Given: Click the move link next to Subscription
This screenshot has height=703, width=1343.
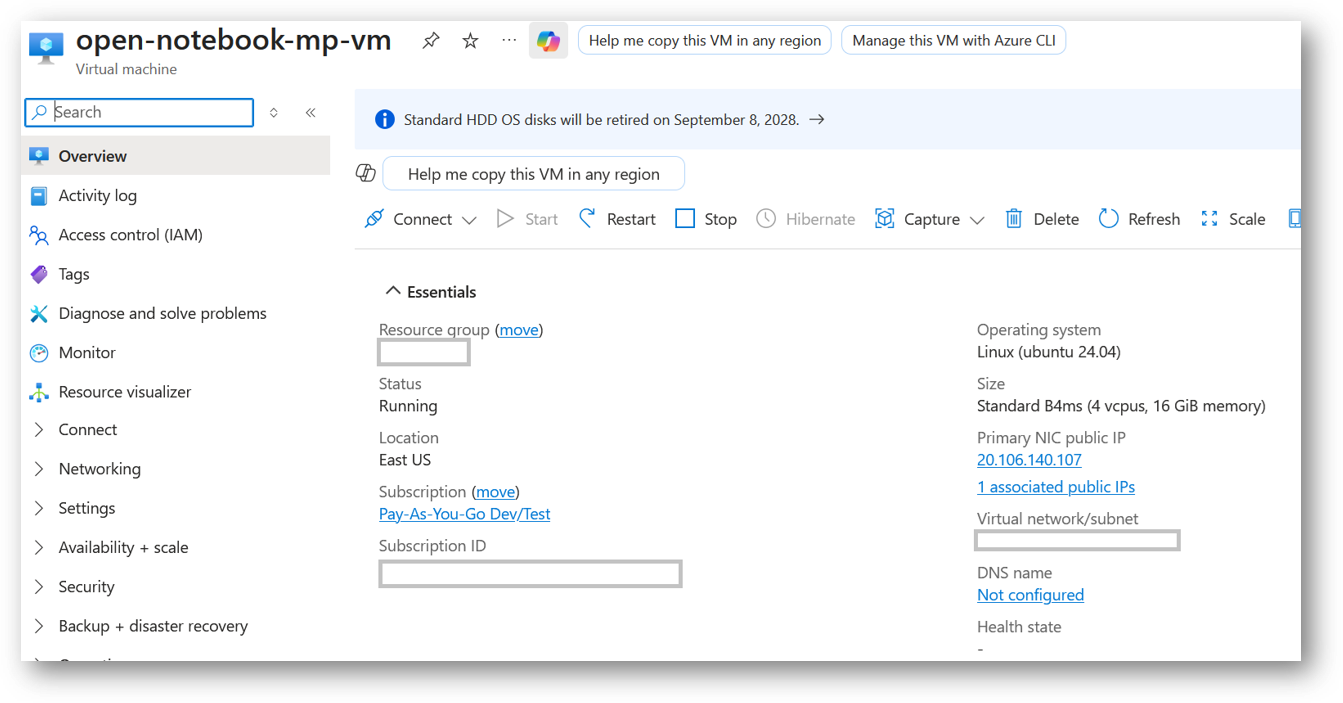Looking at the screenshot, I should pos(495,492).
